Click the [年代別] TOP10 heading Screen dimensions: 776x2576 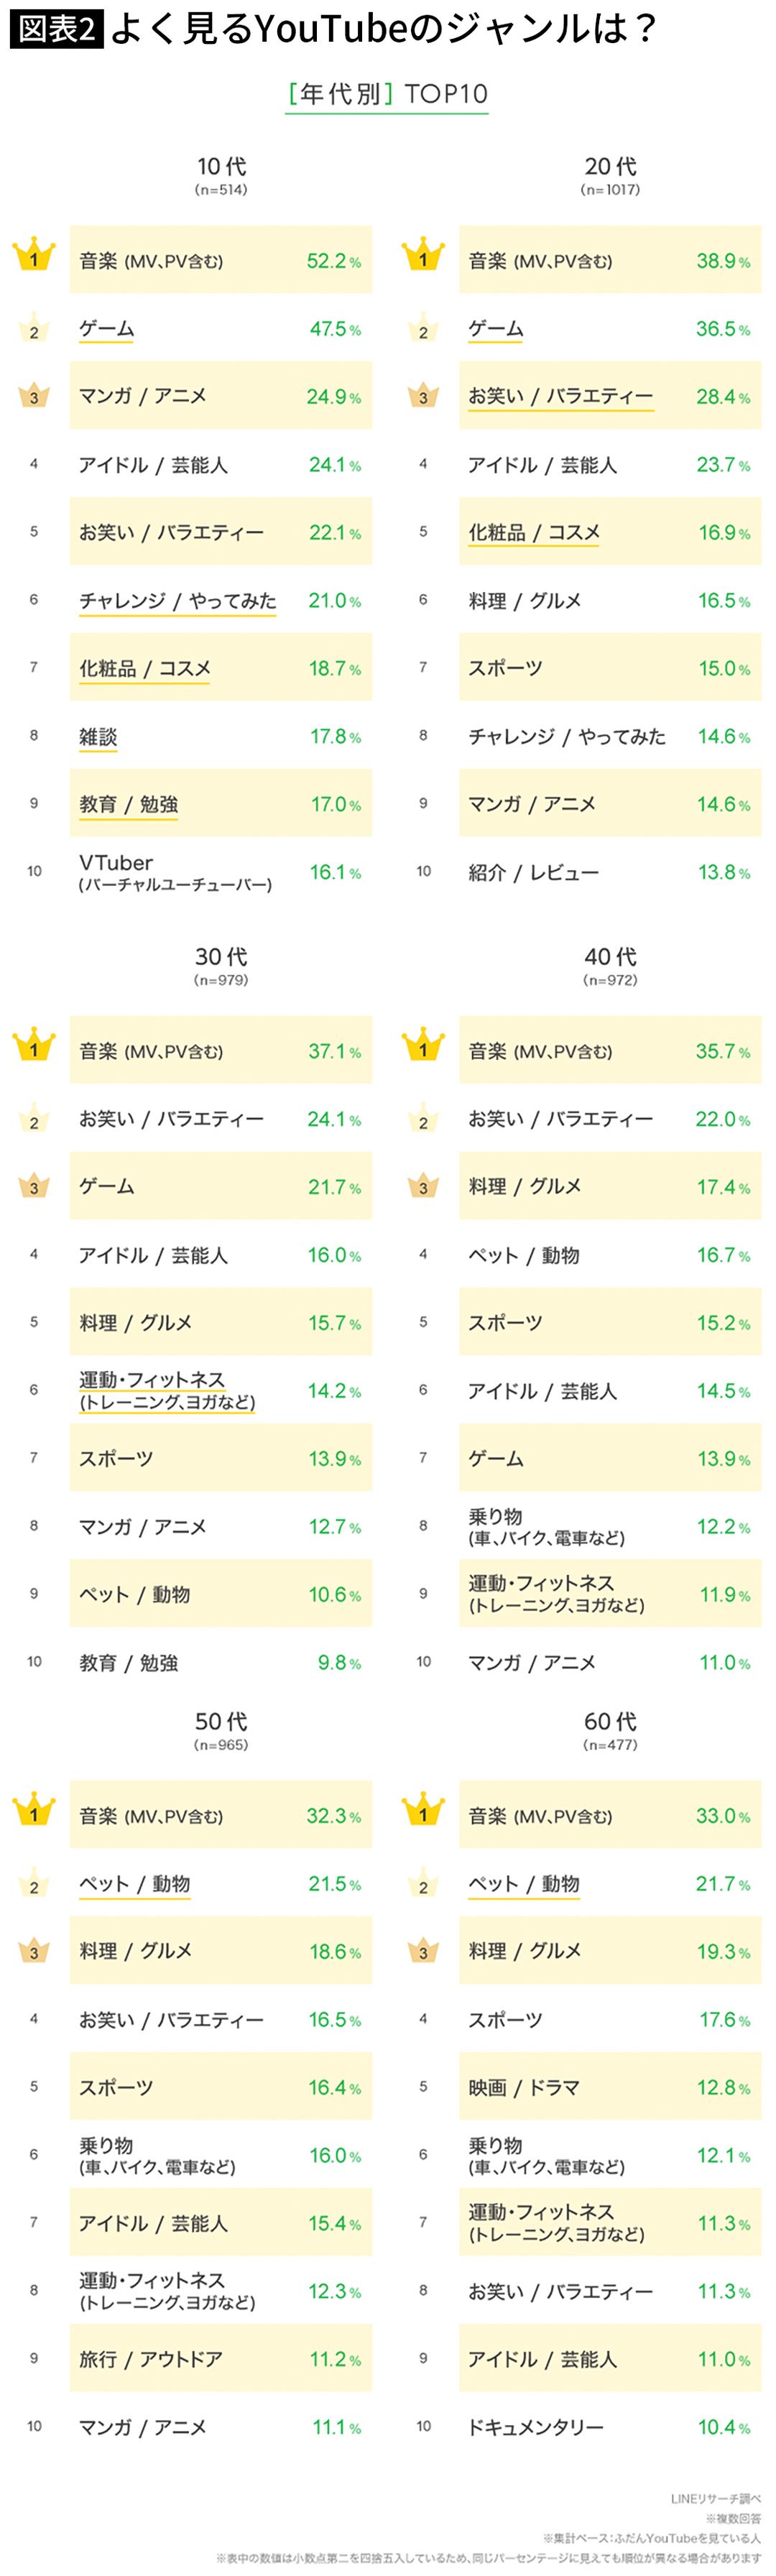click(x=387, y=95)
